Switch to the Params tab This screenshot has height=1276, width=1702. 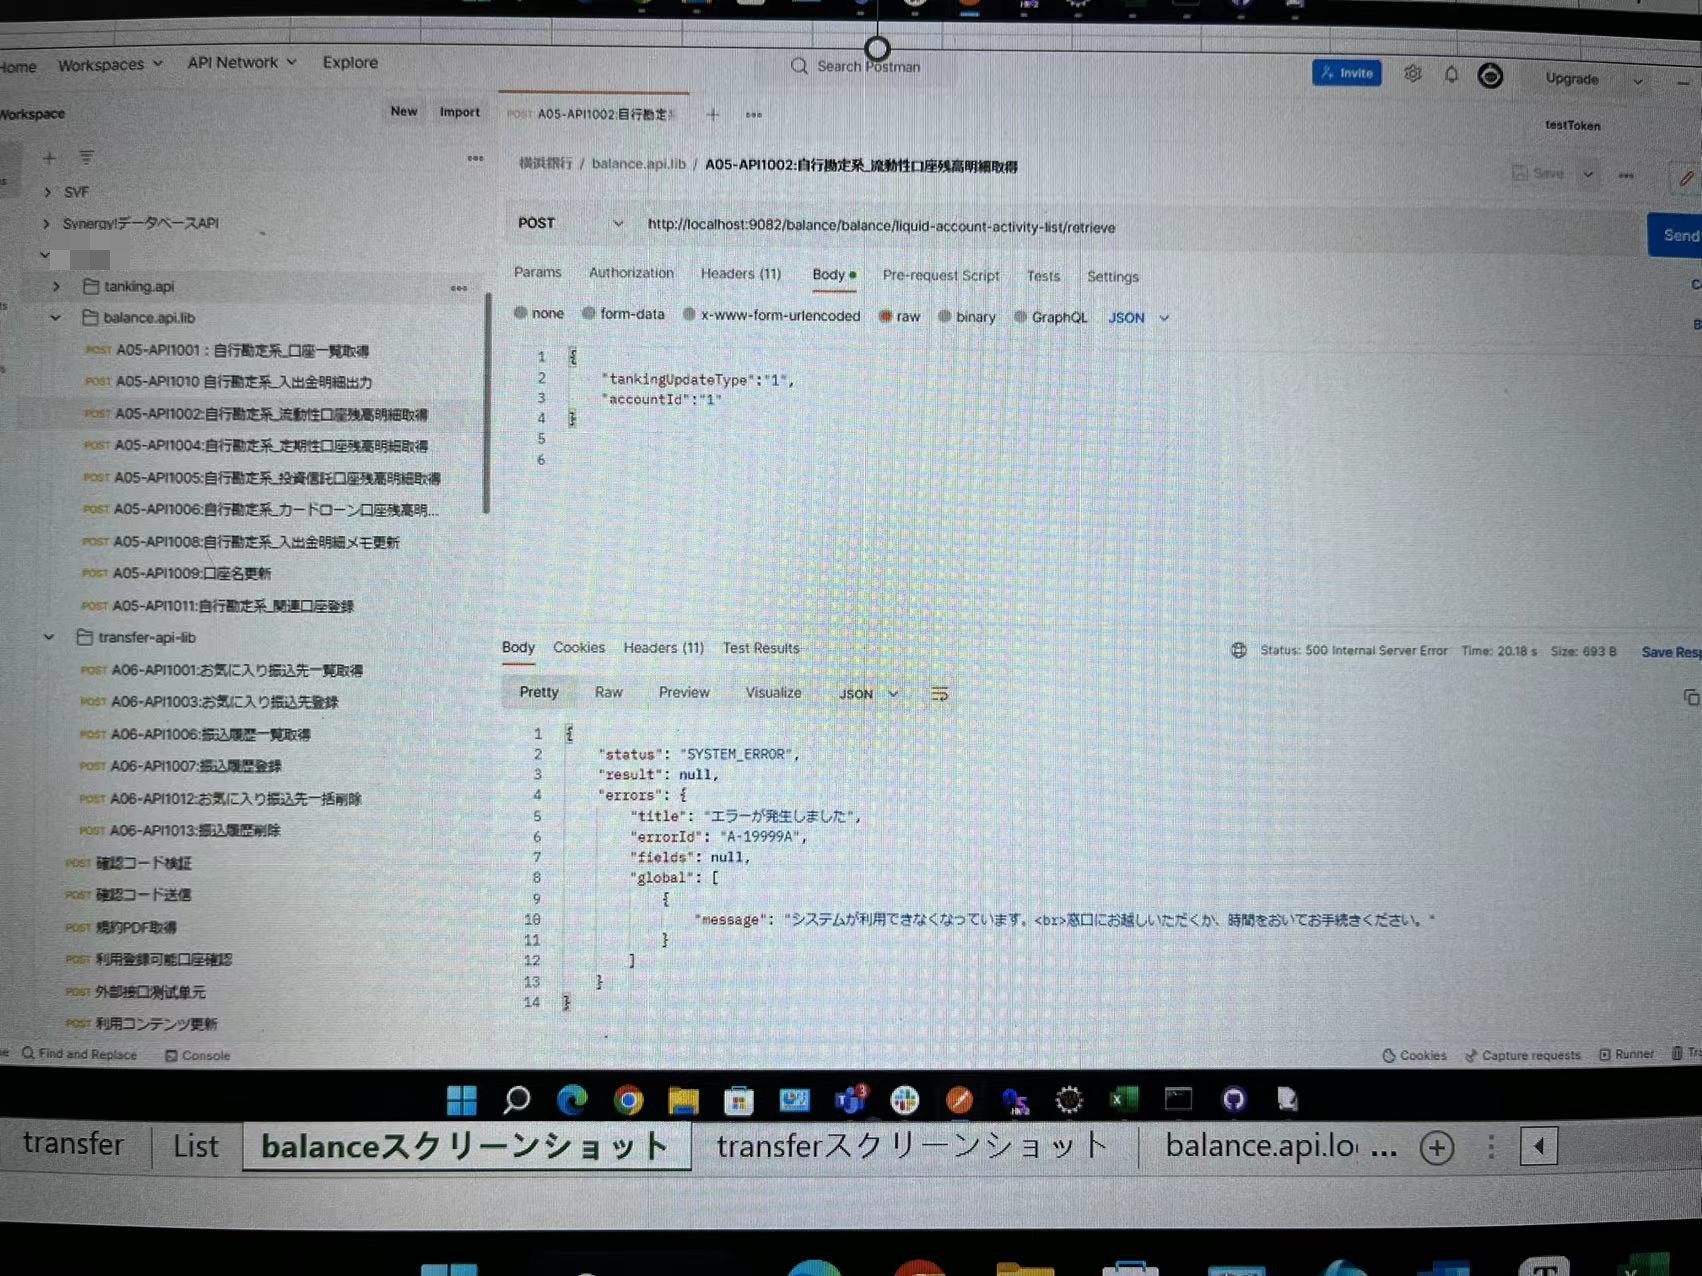coord(537,272)
